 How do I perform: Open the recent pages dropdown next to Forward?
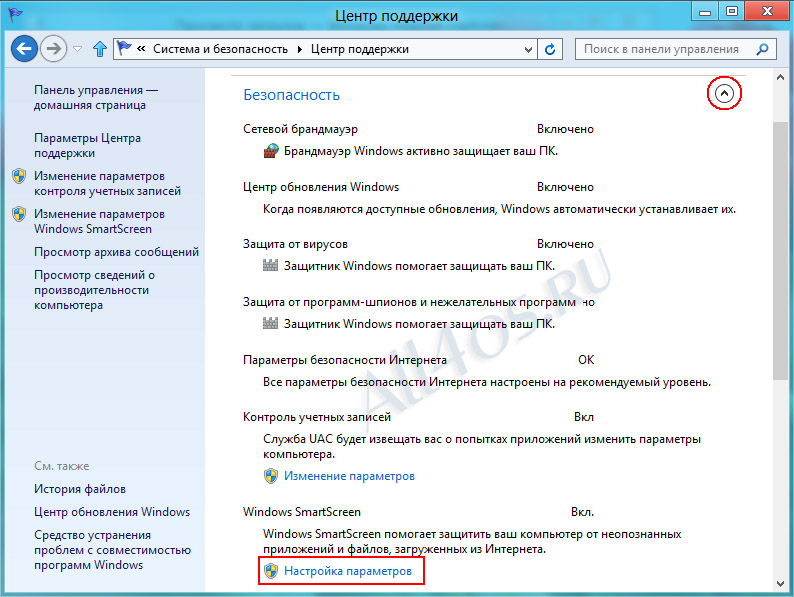[77, 49]
